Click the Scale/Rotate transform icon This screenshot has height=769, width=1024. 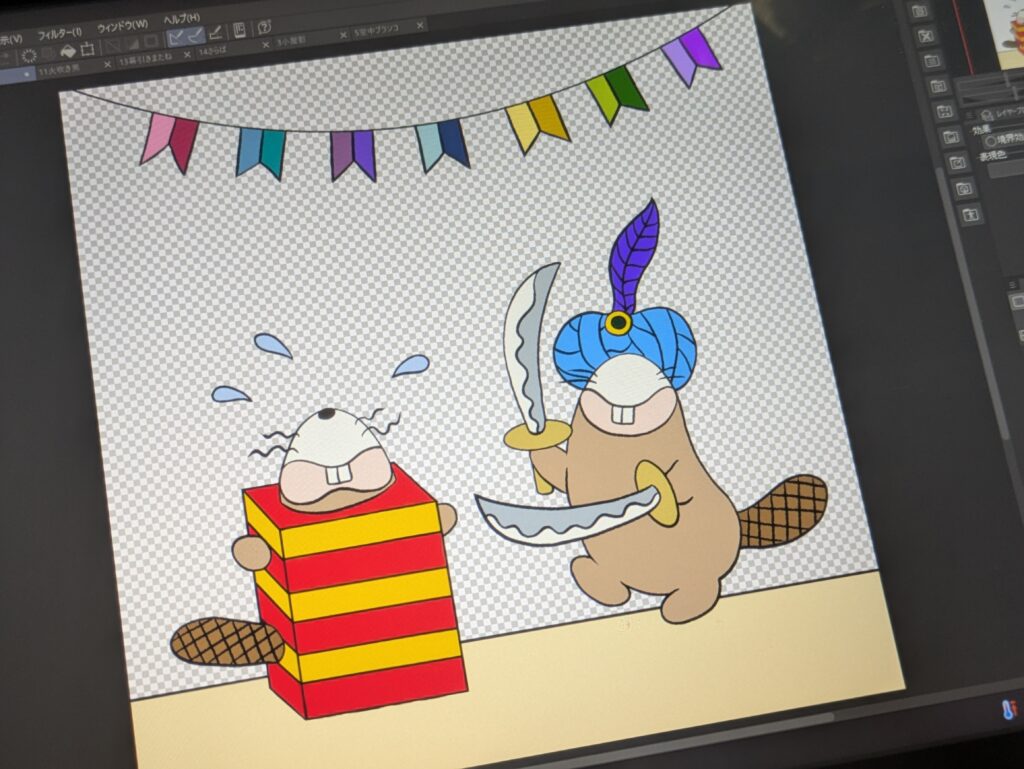[x=88, y=50]
